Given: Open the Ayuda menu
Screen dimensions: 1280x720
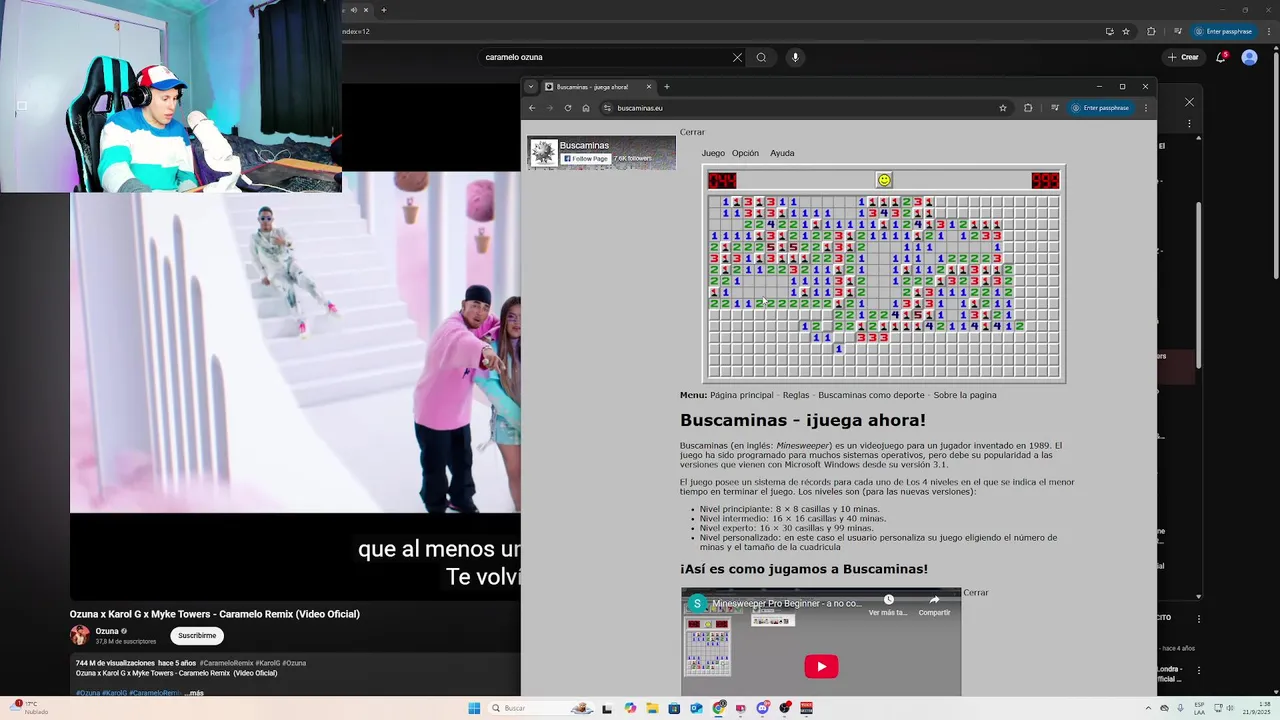Looking at the screenshot, I should coord(782,153).
